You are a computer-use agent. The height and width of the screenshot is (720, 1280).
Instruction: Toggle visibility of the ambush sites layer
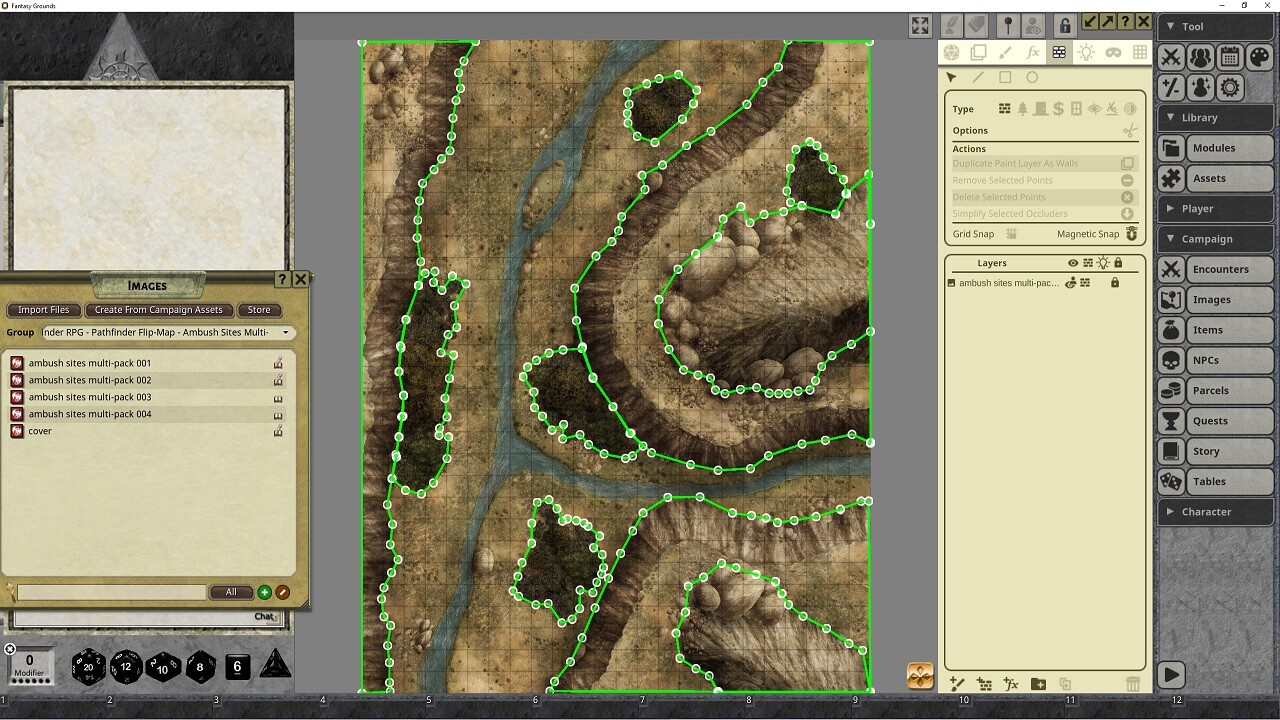pos(1071,283)
